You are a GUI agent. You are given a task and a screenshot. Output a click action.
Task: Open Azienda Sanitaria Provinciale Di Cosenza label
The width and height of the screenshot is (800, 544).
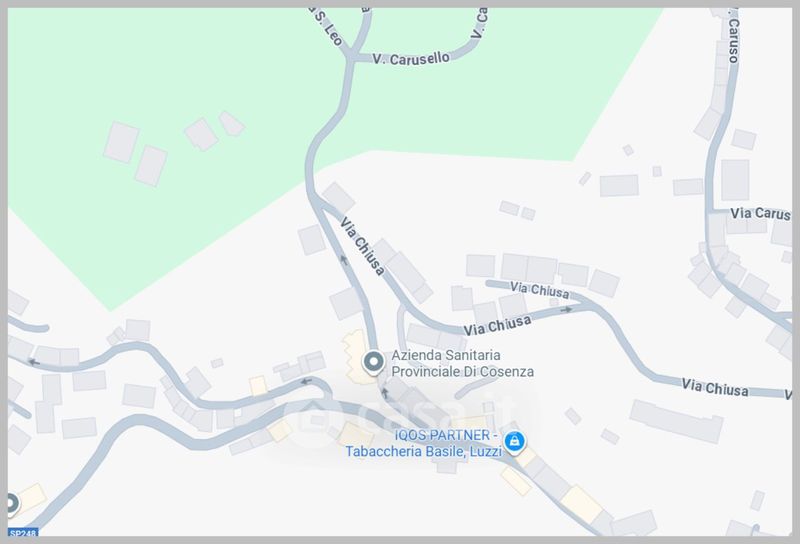(462, 363)
